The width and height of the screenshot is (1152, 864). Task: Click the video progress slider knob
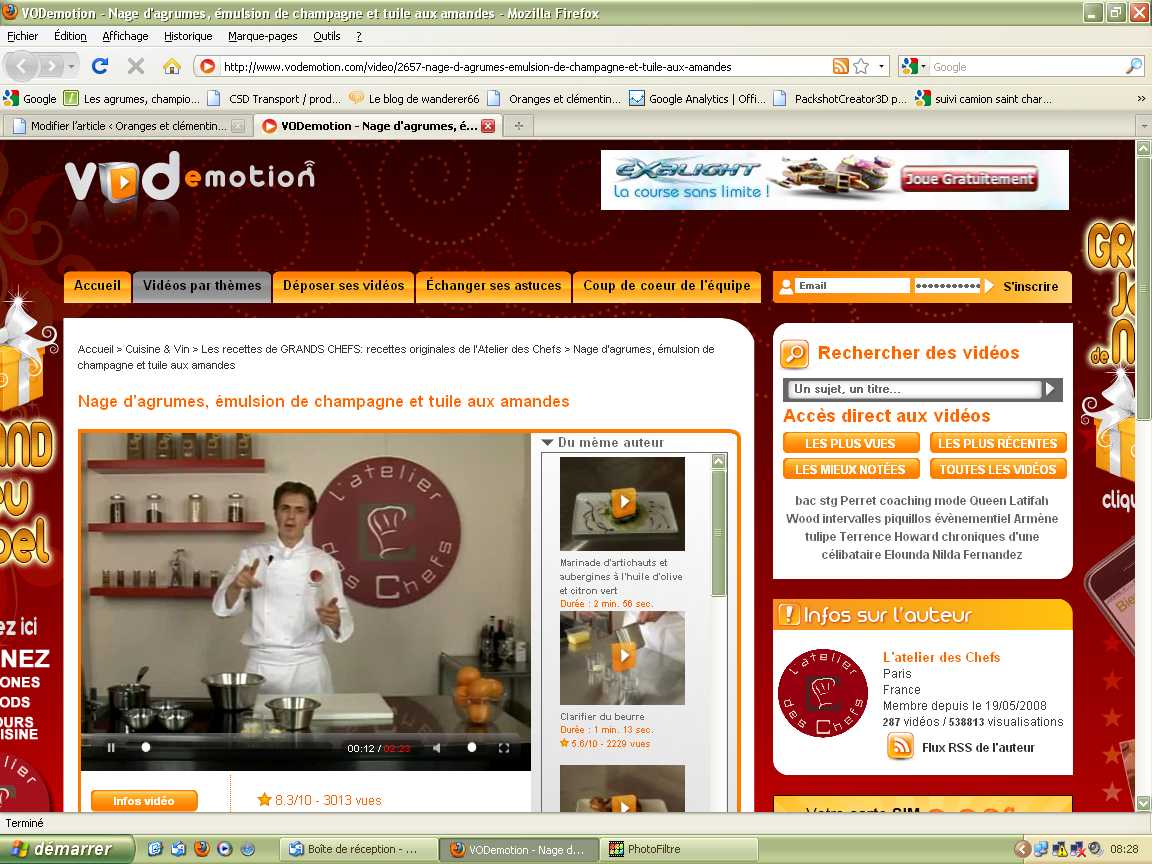[x=145, y=747]
